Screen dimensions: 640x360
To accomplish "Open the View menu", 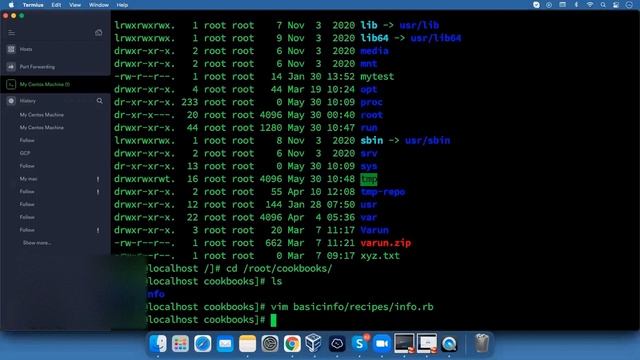I will 75,5.
